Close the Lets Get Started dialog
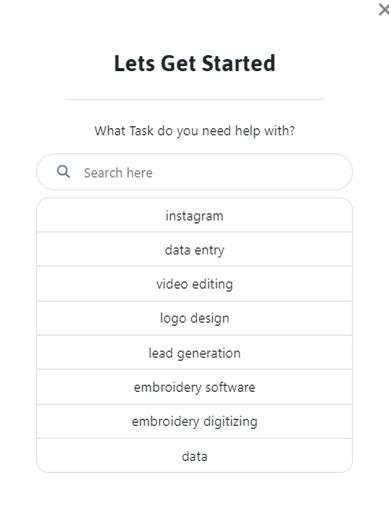This screenshot has width=389, height=519. click(x=384, y=10)
